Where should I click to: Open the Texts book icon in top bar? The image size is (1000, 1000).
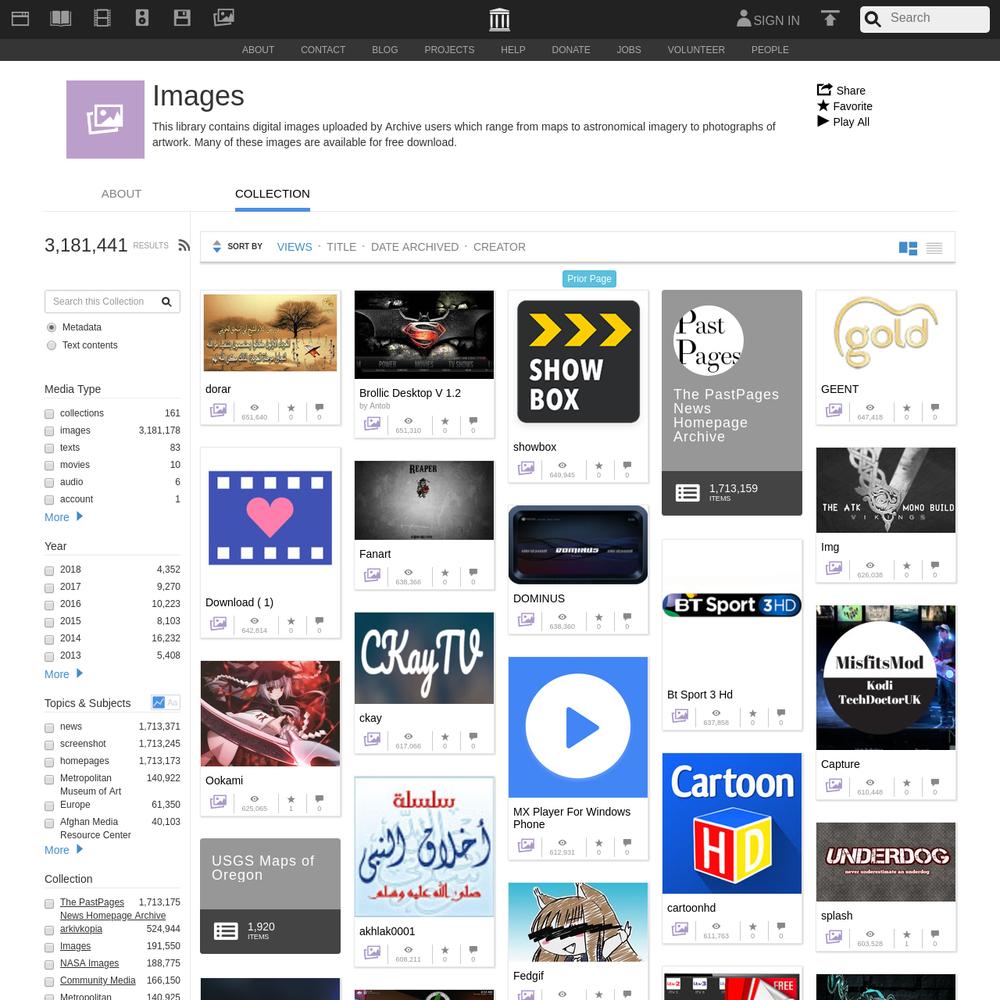coord(61,18)
